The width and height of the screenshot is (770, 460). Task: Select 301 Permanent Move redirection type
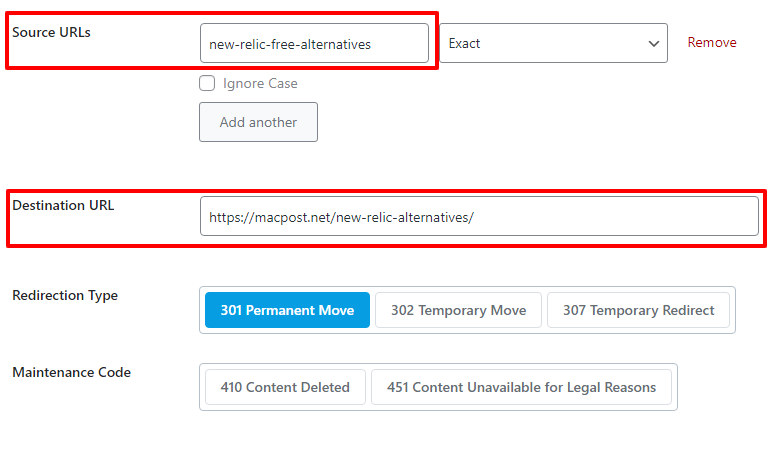point(287,310)
